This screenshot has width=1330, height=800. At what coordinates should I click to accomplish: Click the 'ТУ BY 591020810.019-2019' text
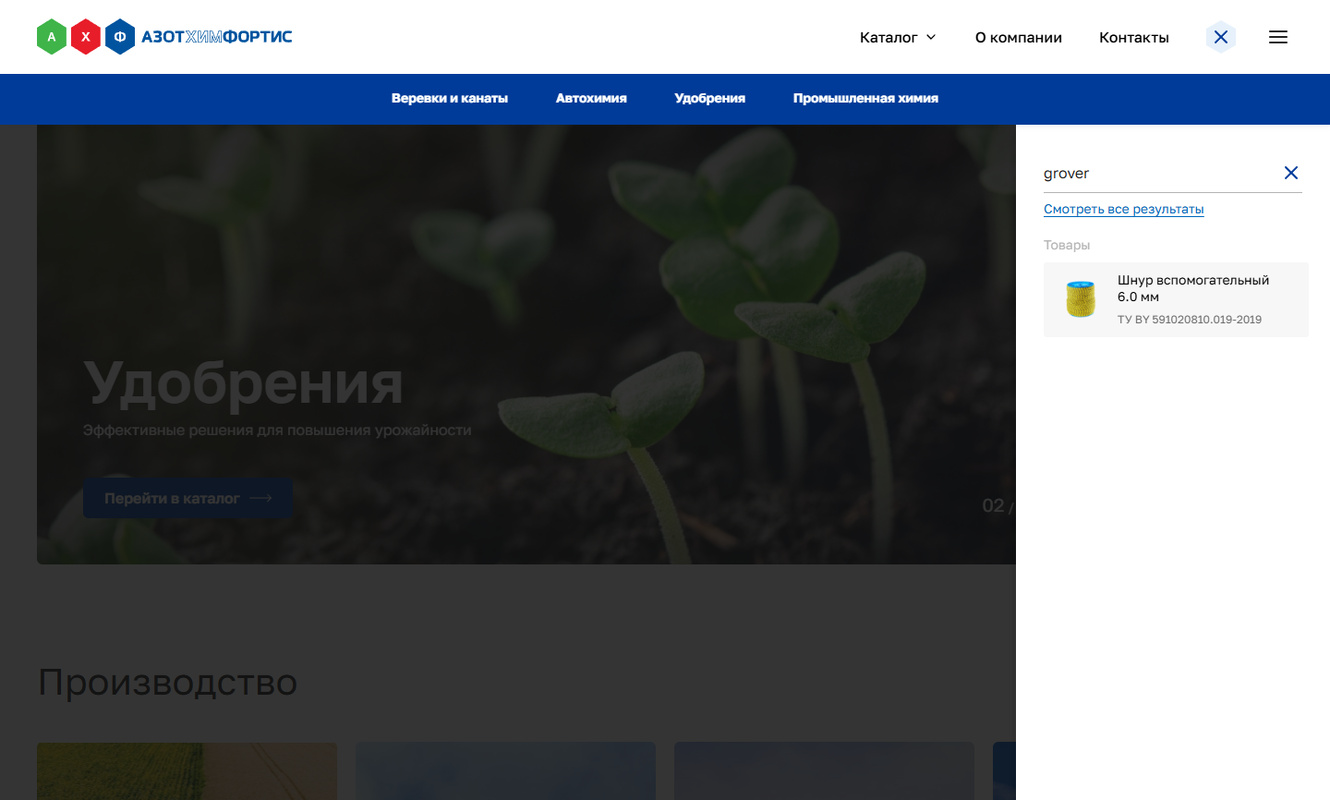1189,320
